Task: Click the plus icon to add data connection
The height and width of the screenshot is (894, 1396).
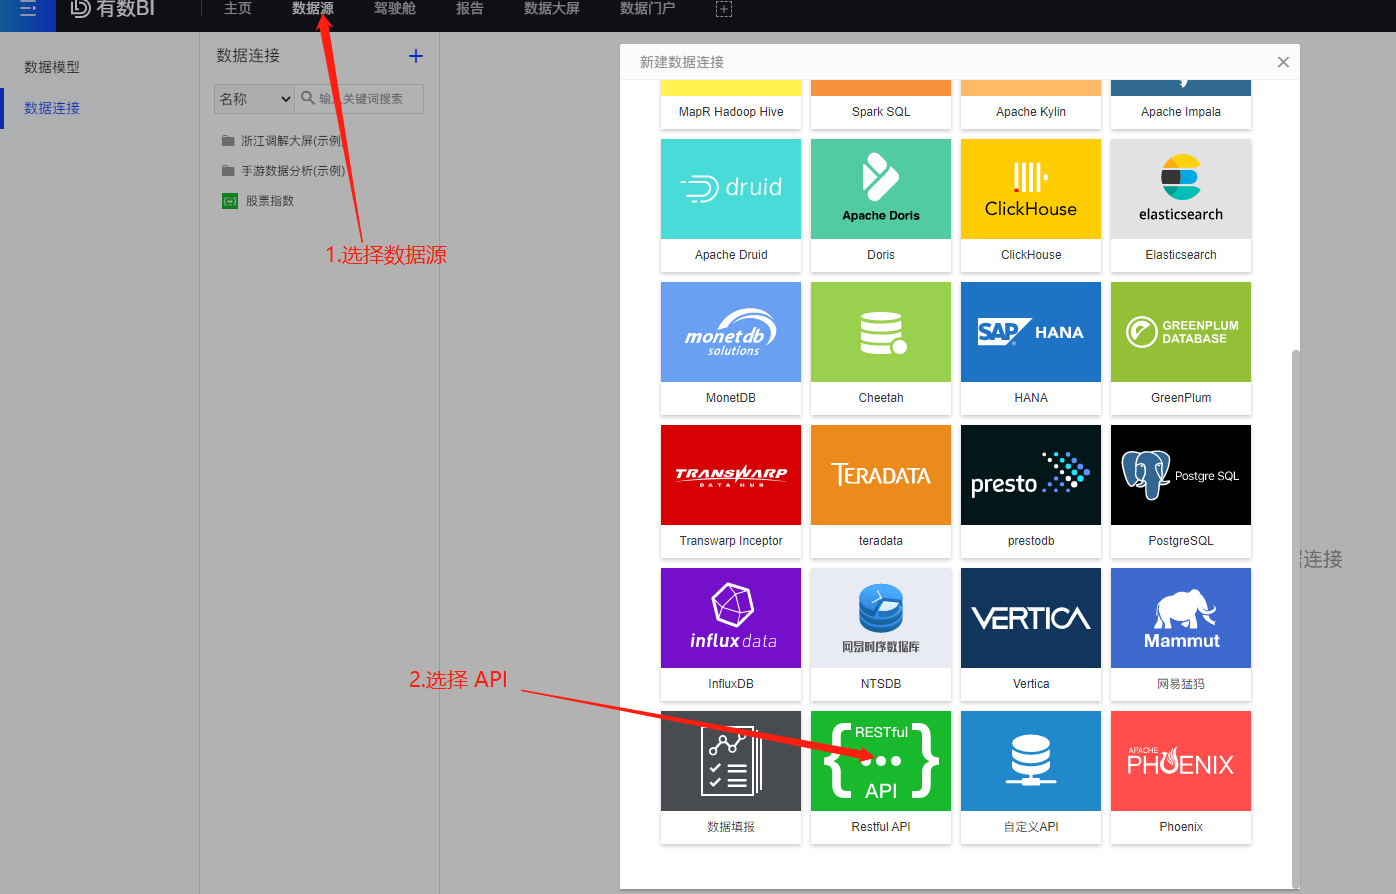Action: point(416,56)
